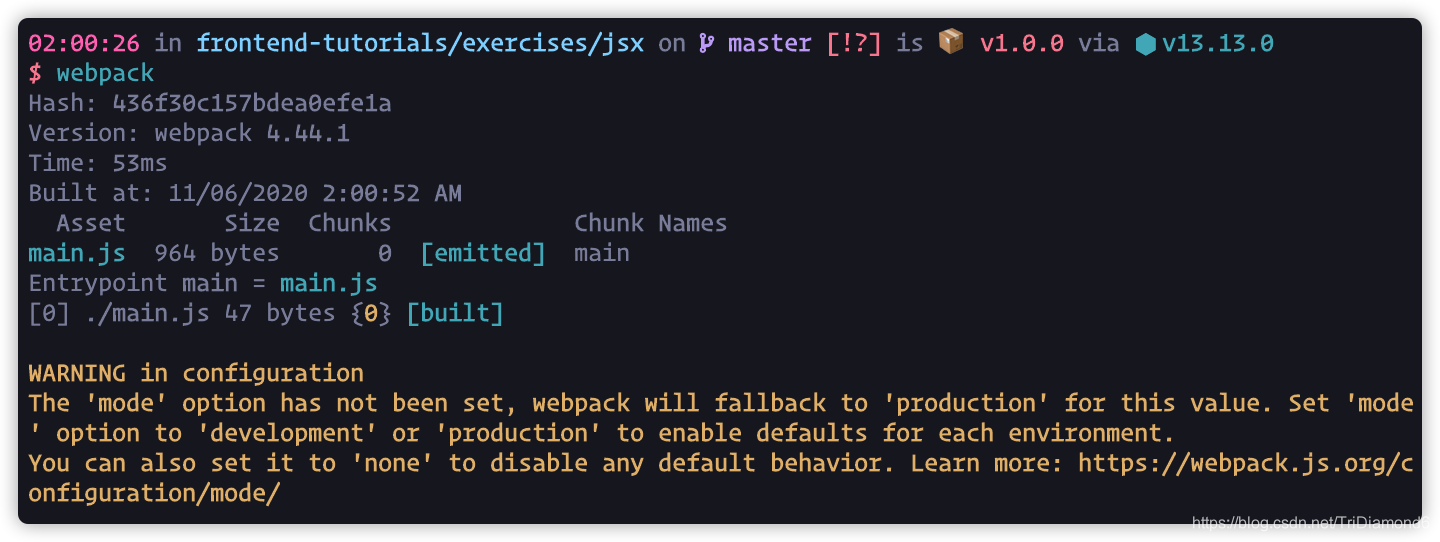Image resolution: width=1440 pixels, height=542 pixels.
Task: Click the v1.0.0 package version
Action: coord(1021,44)
